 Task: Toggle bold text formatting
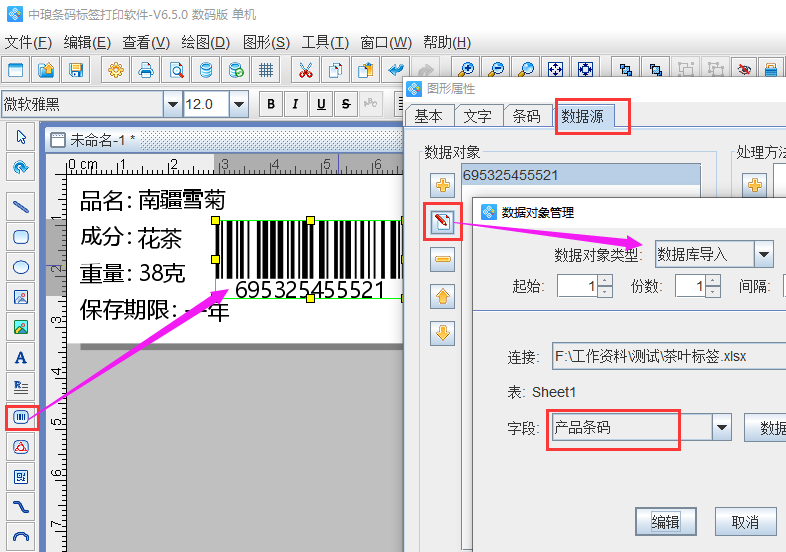[x=270, y=104]
